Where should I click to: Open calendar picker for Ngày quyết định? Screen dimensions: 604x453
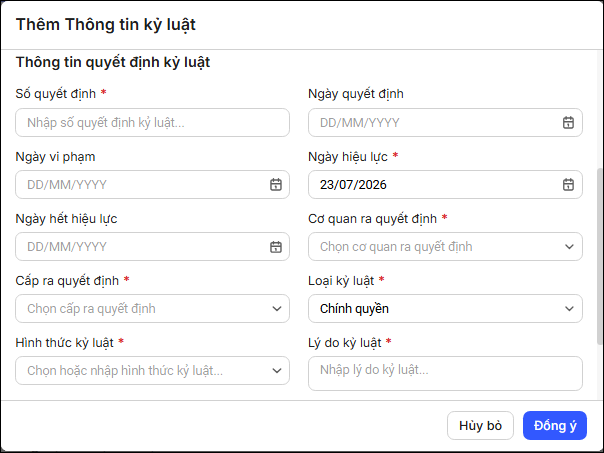pyautogui.click(x=568, y=122)
